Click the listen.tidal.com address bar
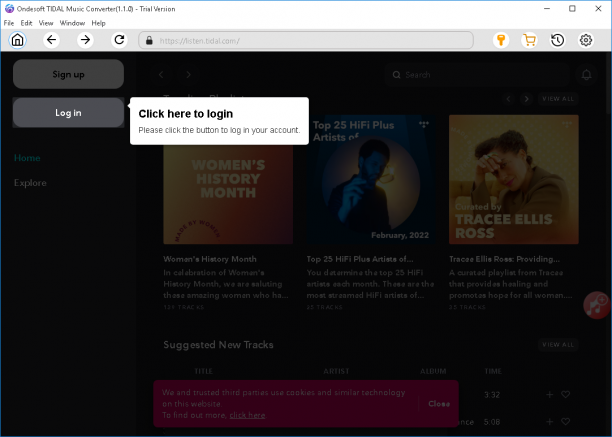The height and width of the screenshot is (437, 612). (x=306, y=40)
